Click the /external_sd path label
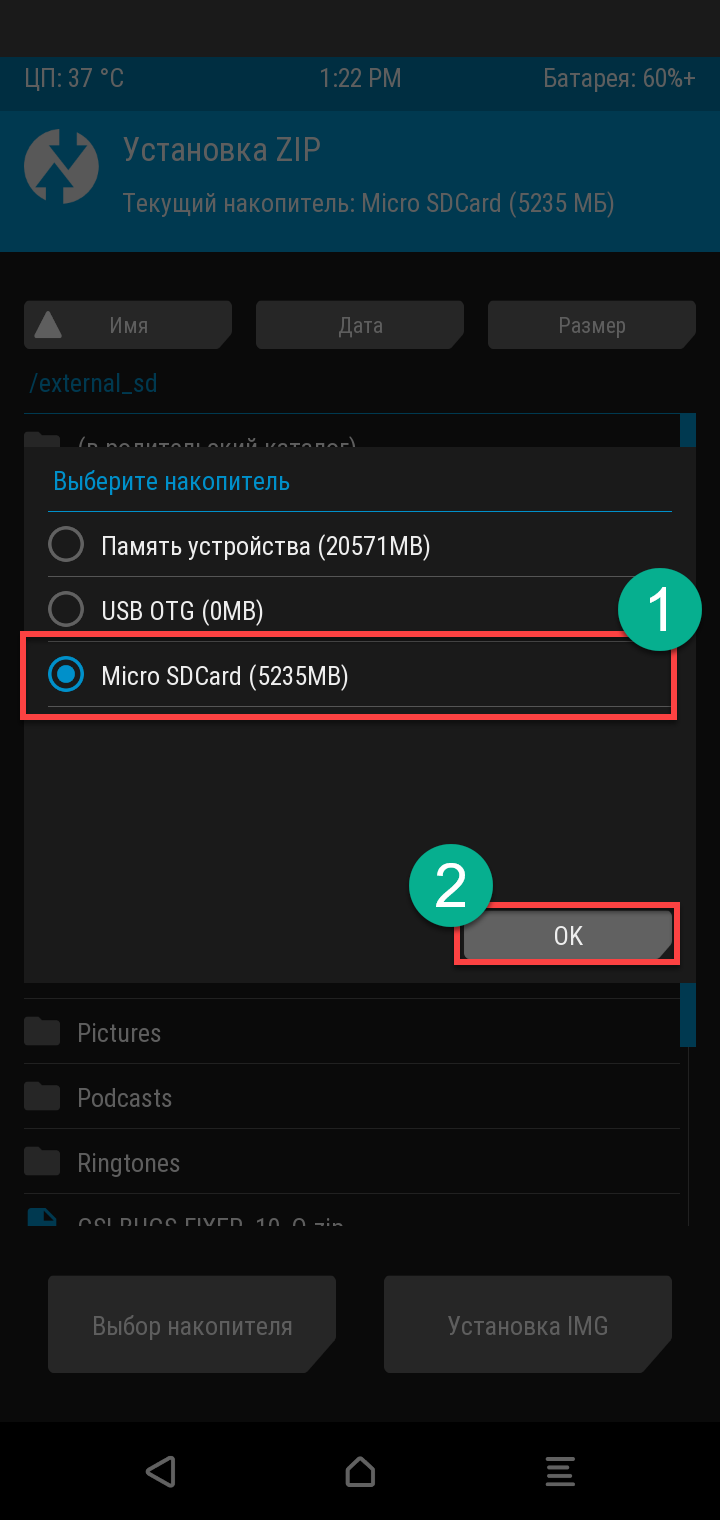 (x=93, y=383)
